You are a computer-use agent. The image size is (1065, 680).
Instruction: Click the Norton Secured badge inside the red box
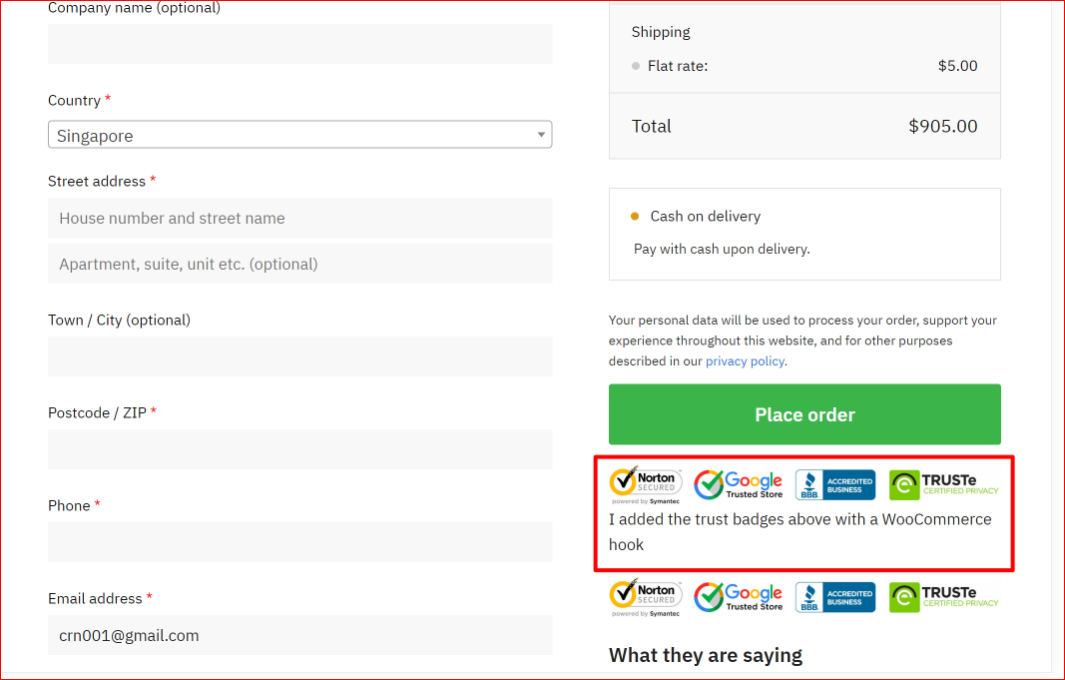(645, 485)
